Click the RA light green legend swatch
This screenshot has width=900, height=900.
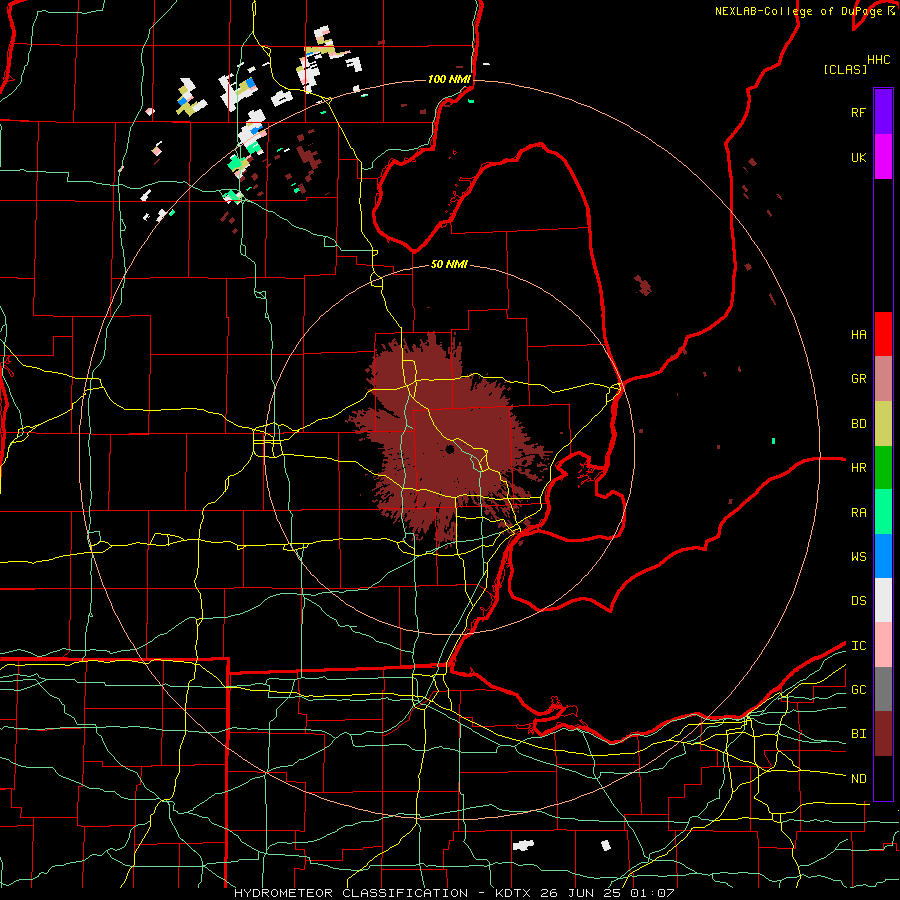tap(883, 512)
